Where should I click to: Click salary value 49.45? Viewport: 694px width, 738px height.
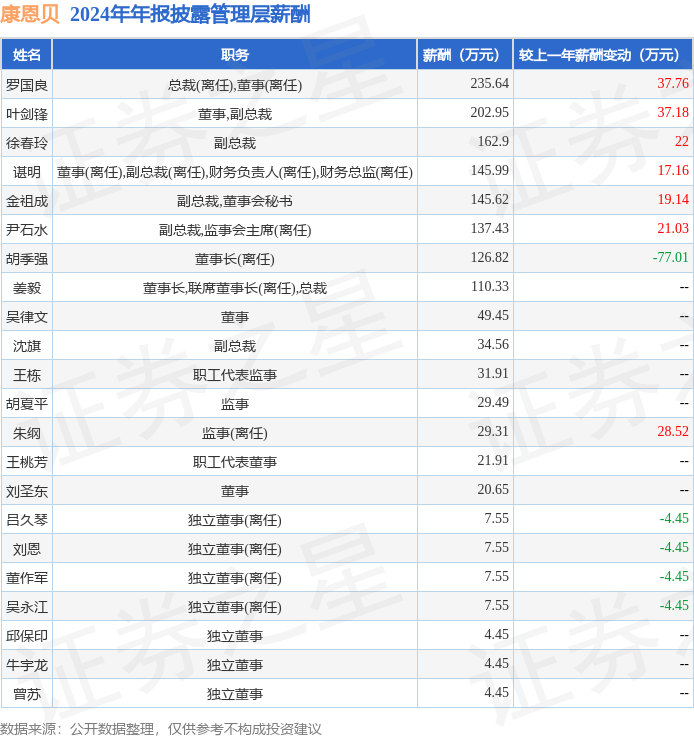493,315
